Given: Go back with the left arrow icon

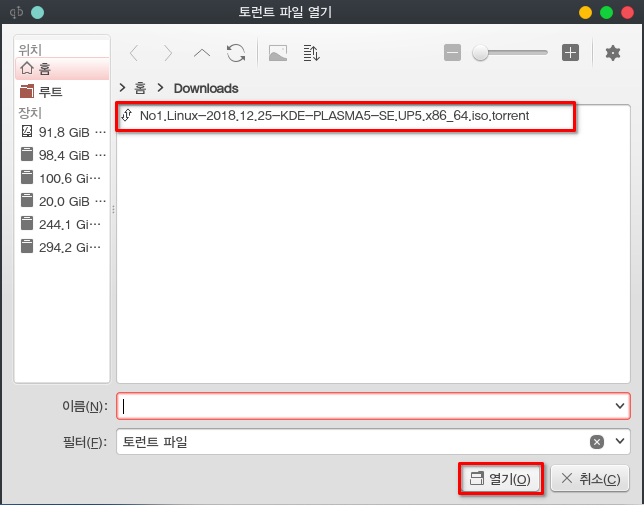Looking at the screenshot, I should tap(134, 53).
